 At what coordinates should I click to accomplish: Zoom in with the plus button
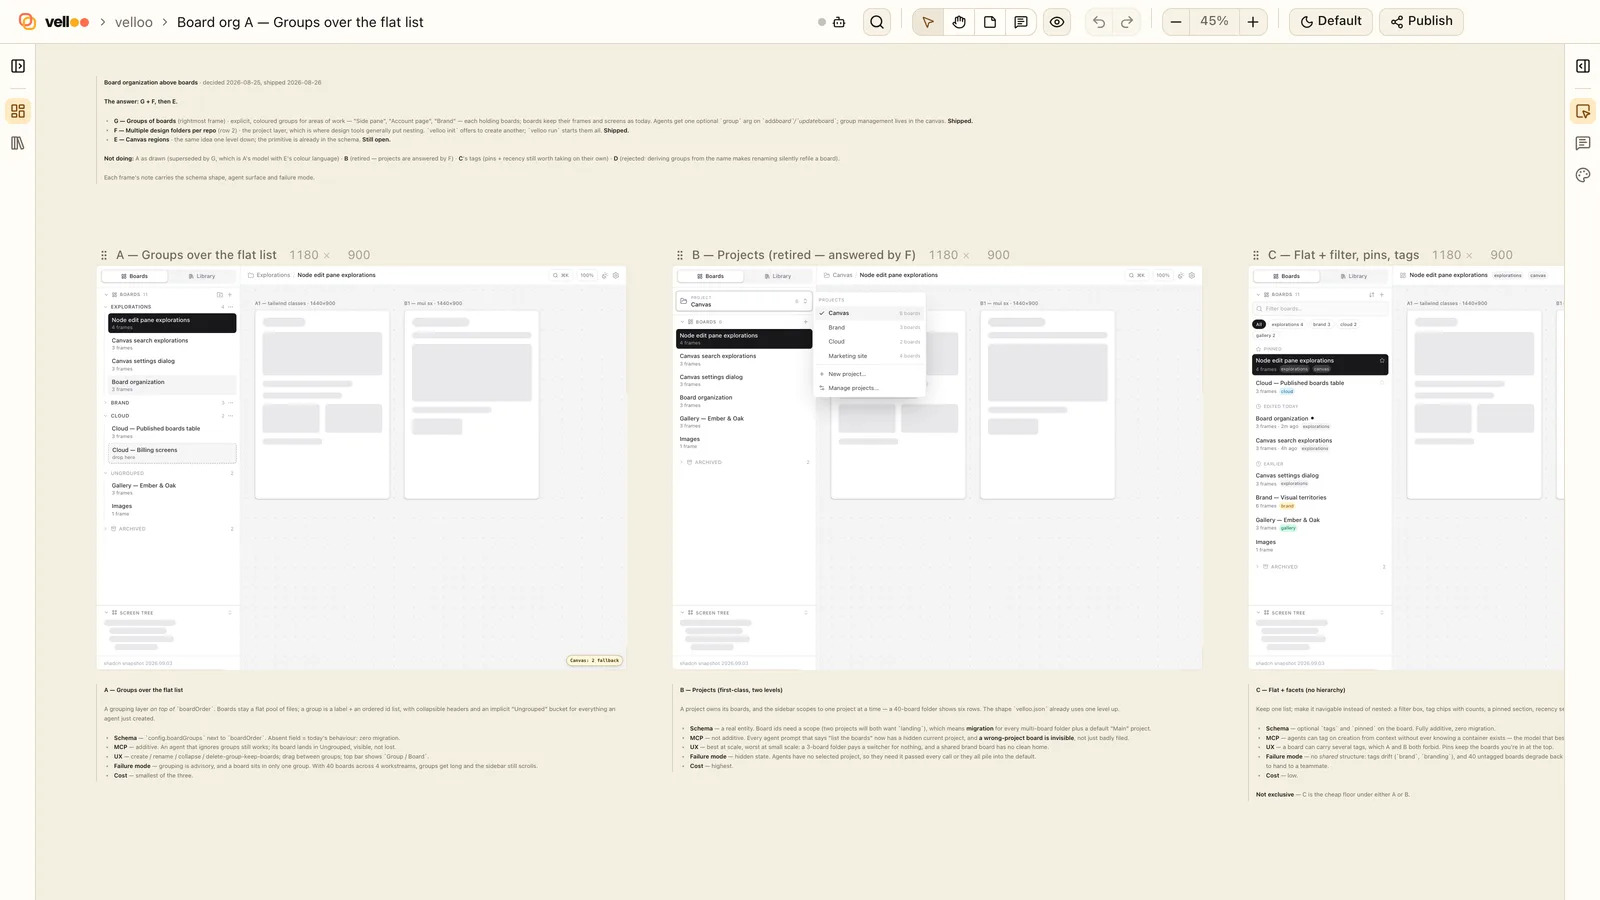[x=1253, y=22]
